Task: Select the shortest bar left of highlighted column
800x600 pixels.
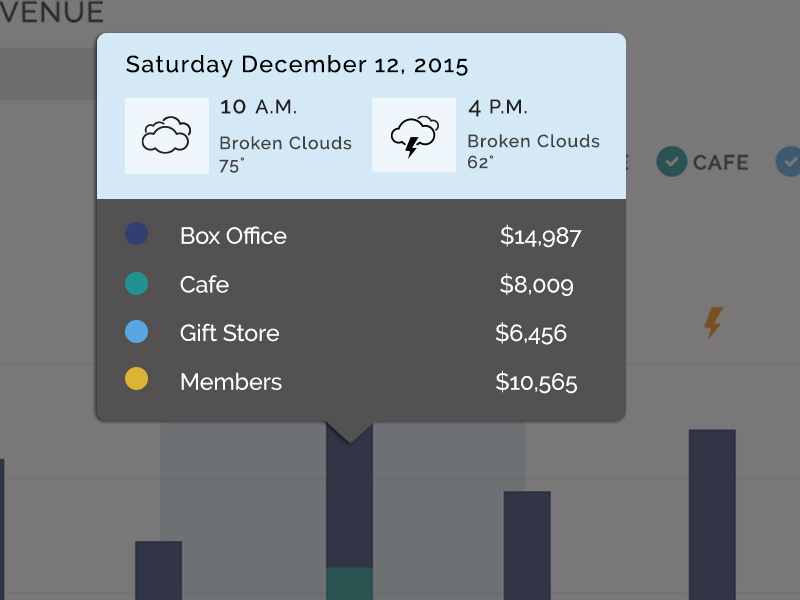Action: (x=158, y=570)
